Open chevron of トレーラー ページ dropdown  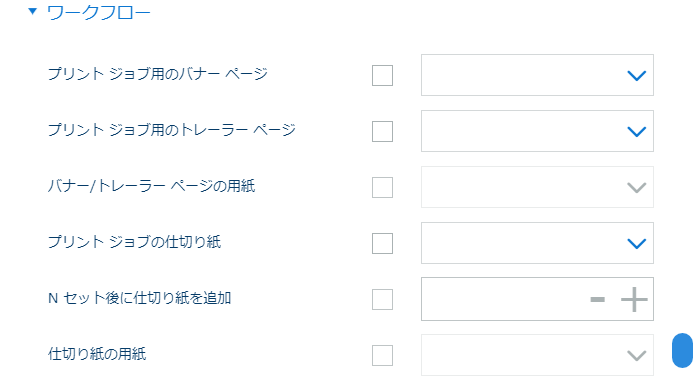[636, 131]
